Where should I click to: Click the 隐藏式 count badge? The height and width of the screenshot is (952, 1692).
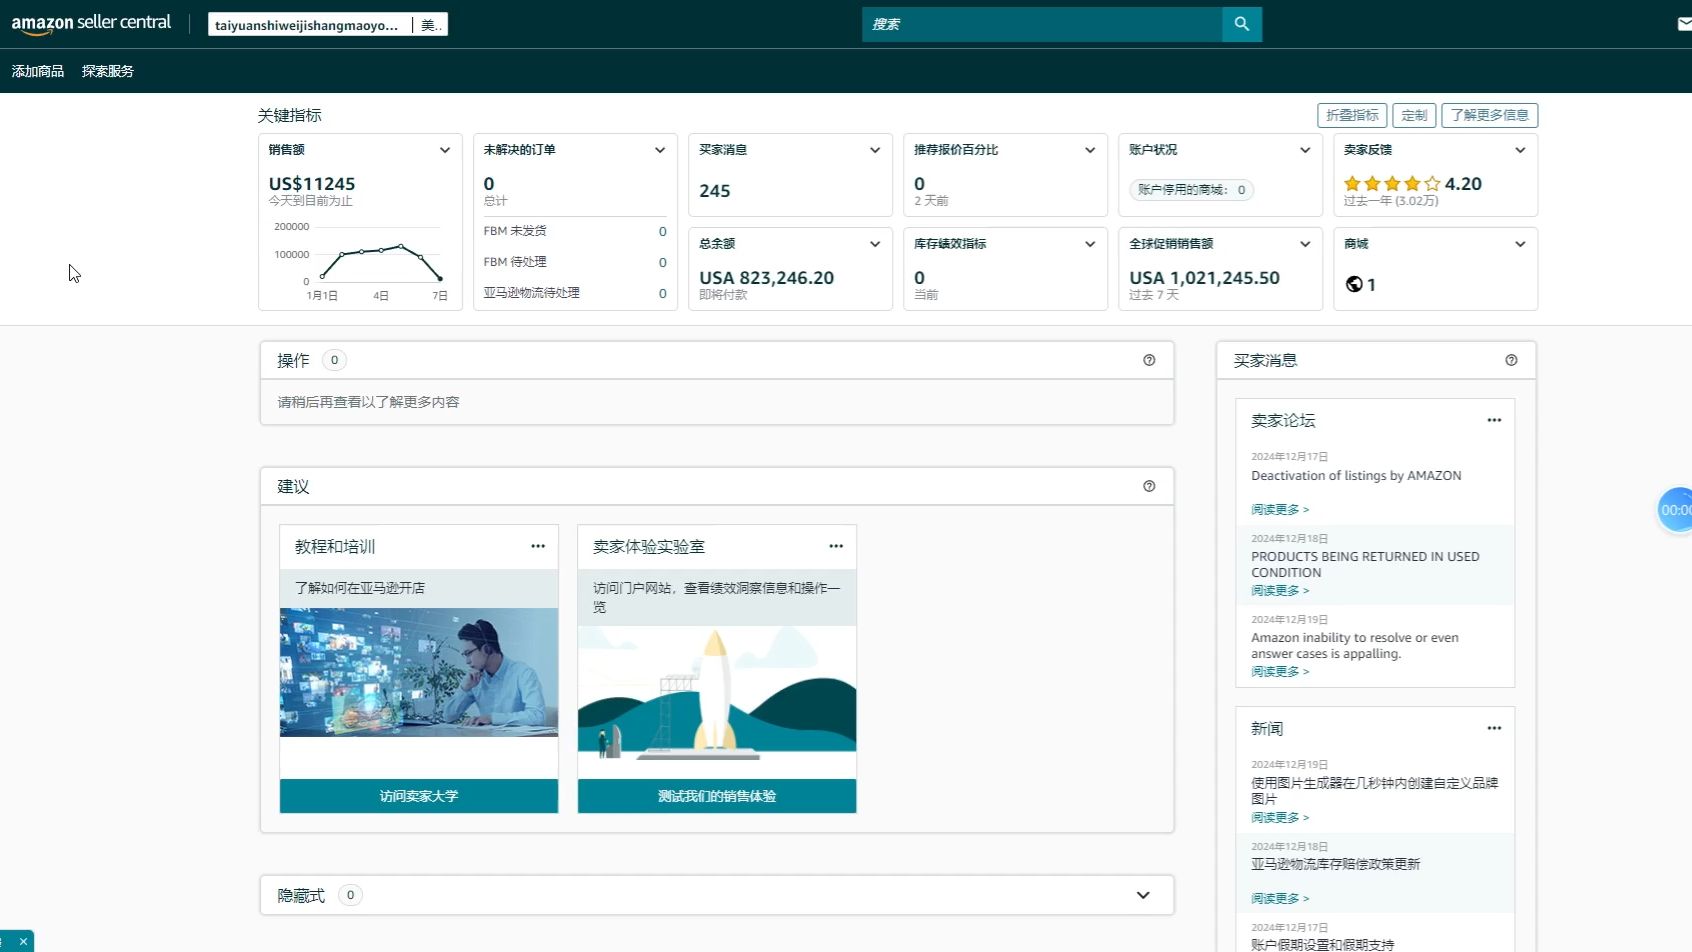(x=350, y=895)
